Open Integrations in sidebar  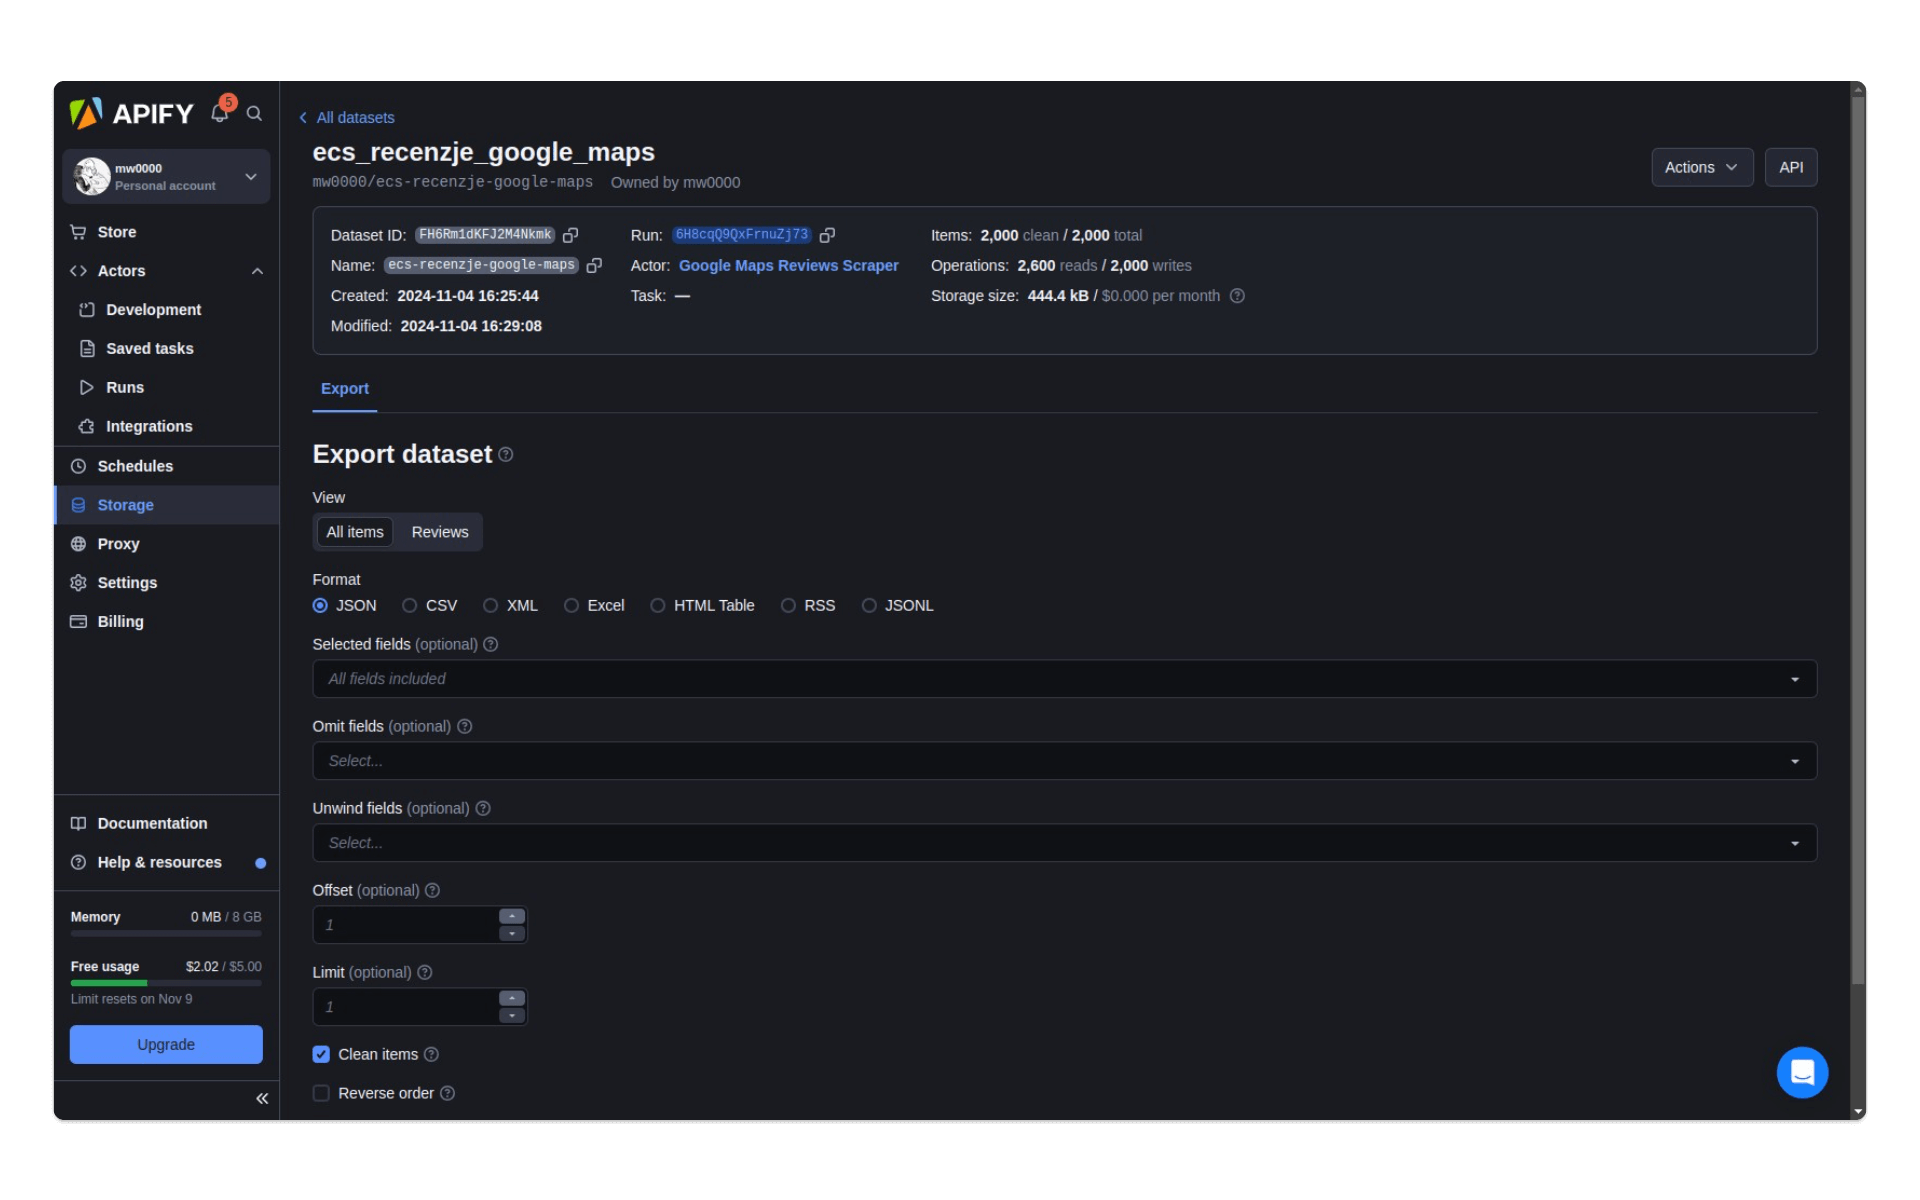click(x=166, y=427)
